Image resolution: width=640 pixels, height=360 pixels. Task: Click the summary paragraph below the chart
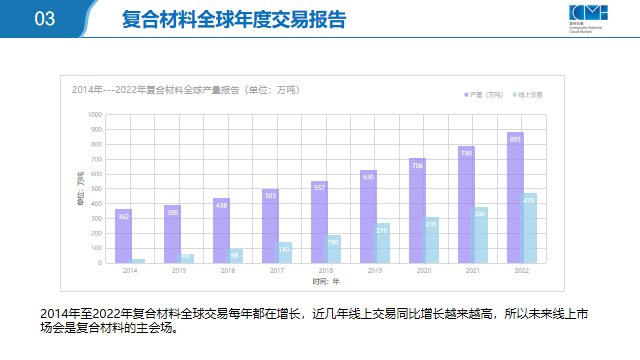click(314, 320)
